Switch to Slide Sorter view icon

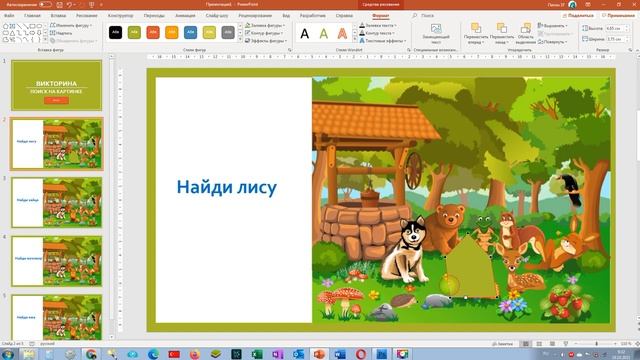point(539,344)
